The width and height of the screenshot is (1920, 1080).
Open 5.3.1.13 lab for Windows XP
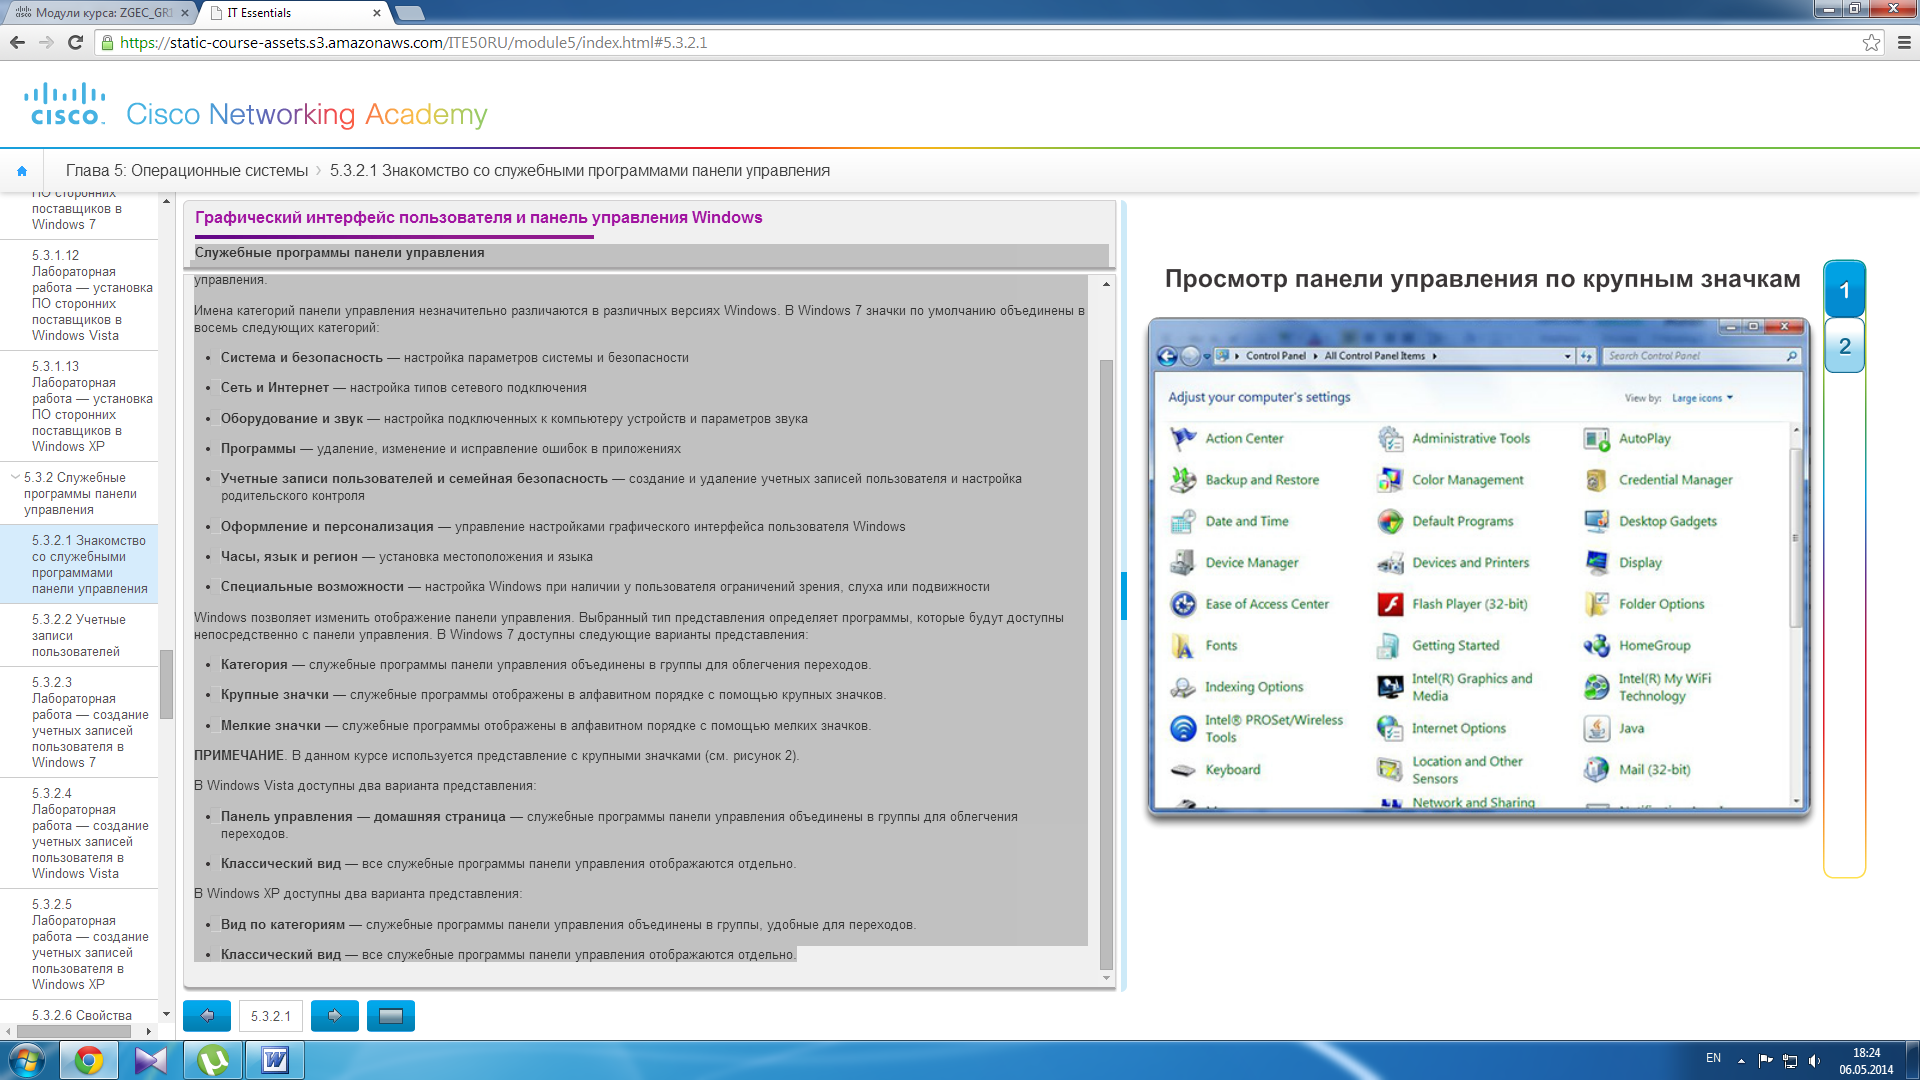79,406
